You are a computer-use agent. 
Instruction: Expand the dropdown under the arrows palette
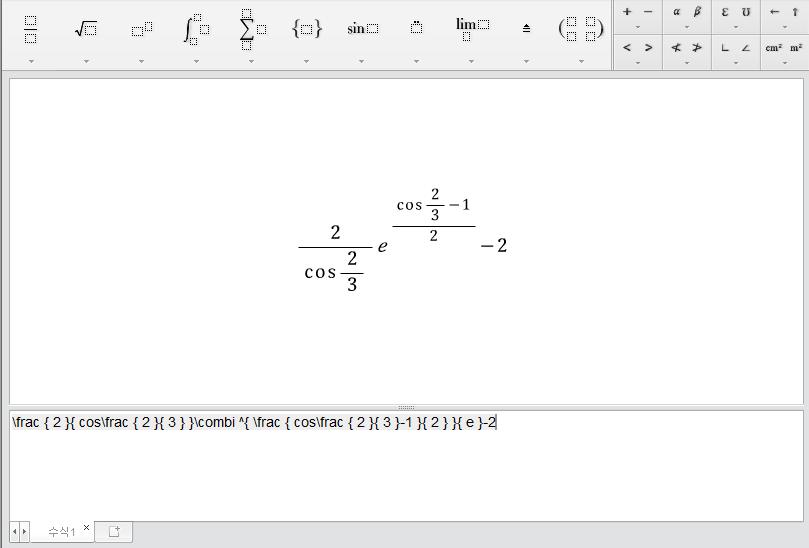pyautogui.click(x=784, y=27)
